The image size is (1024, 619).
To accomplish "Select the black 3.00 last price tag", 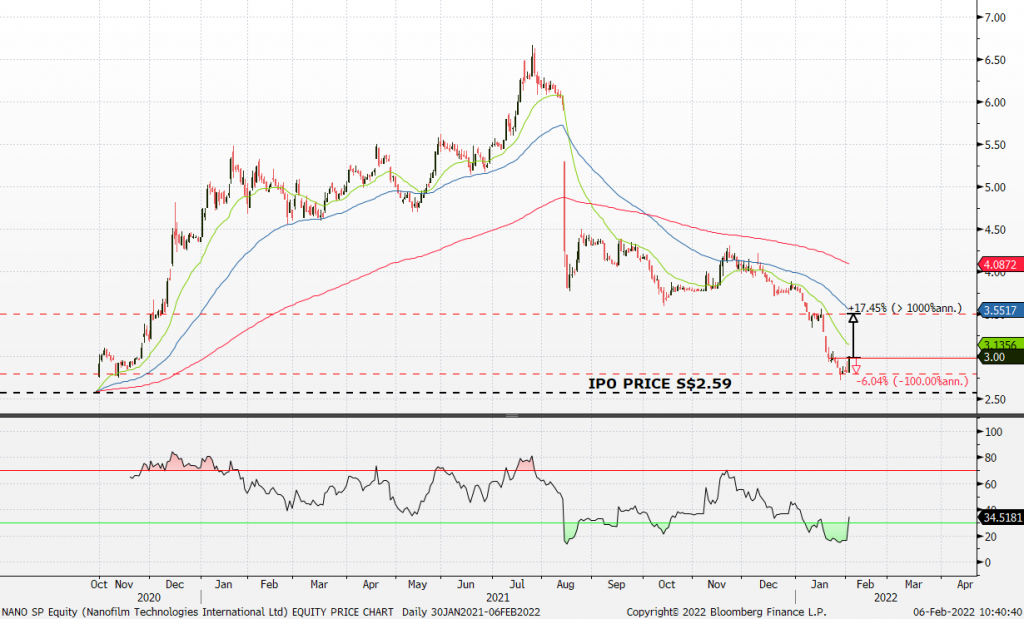I will 1000,357.
